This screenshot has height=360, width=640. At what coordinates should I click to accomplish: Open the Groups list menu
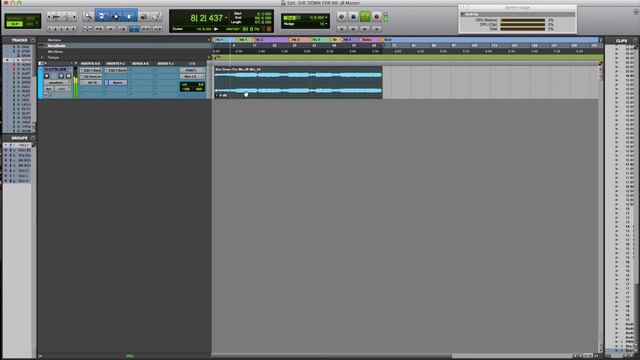33,138
